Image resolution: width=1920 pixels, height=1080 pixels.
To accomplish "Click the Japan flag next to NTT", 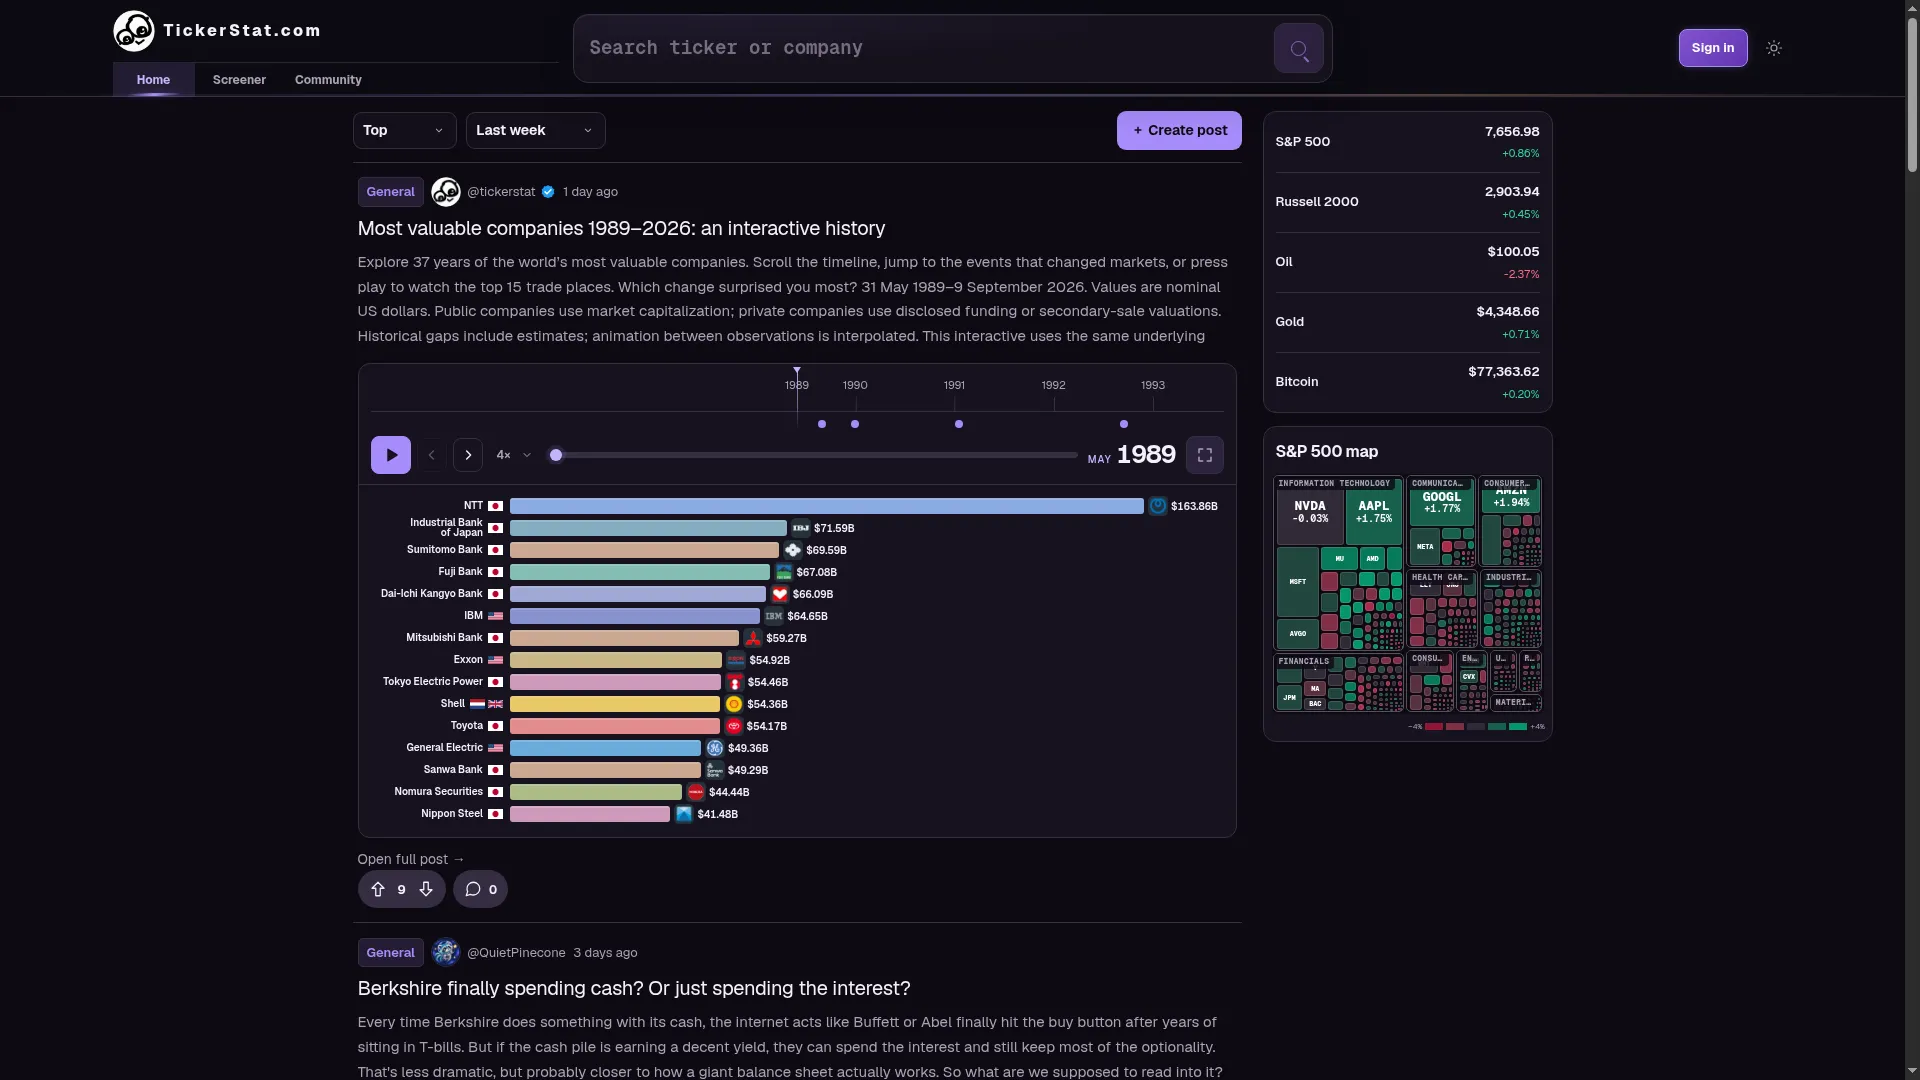I will 495,506.
